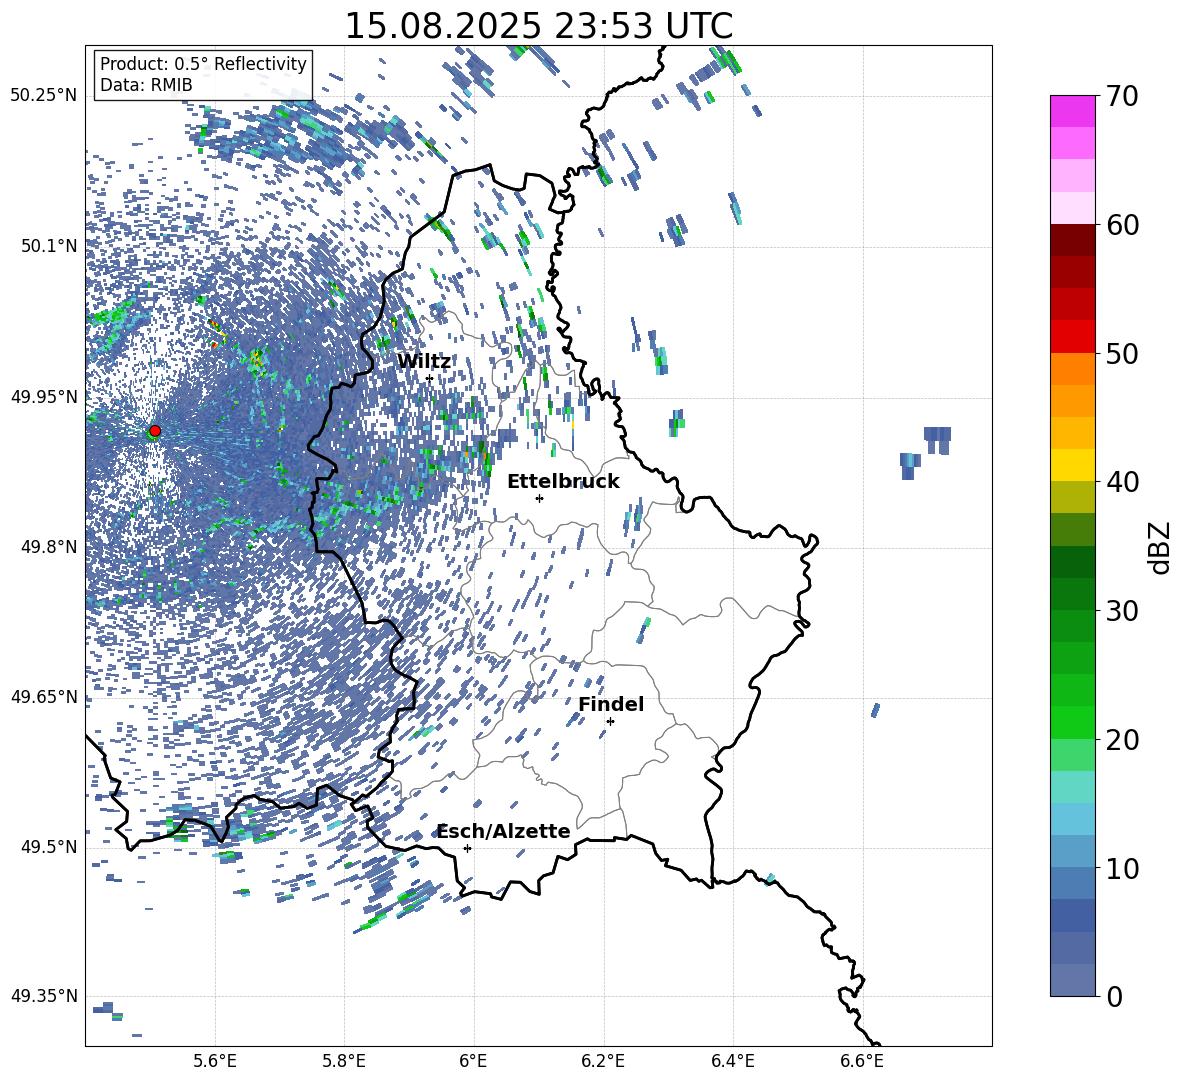Screen dimensions: 1184x1081
Task: Click colorbar tick label 60
Action: (1122, 224)
